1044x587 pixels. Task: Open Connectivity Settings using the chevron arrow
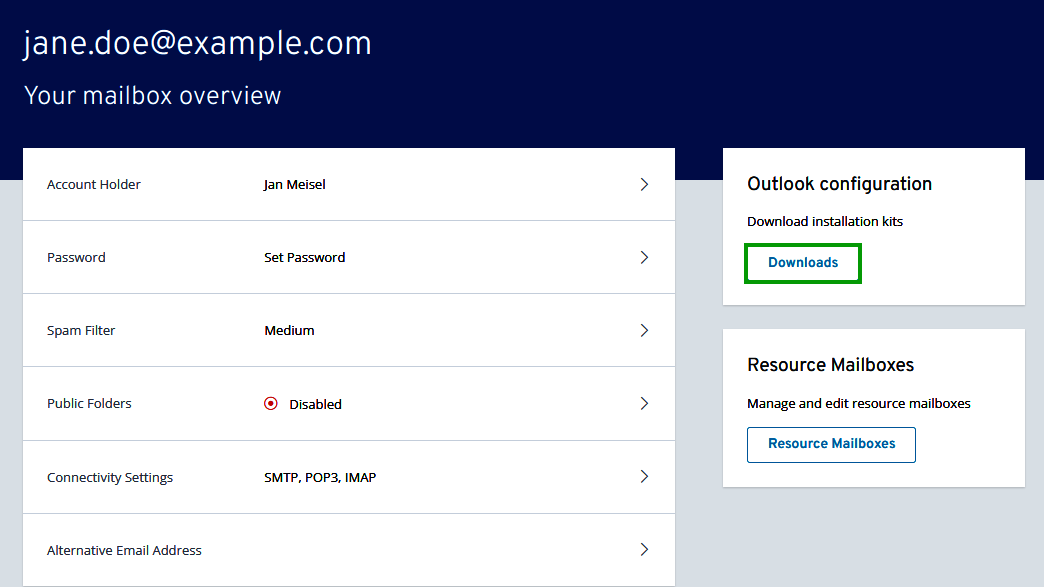(645, 477)
